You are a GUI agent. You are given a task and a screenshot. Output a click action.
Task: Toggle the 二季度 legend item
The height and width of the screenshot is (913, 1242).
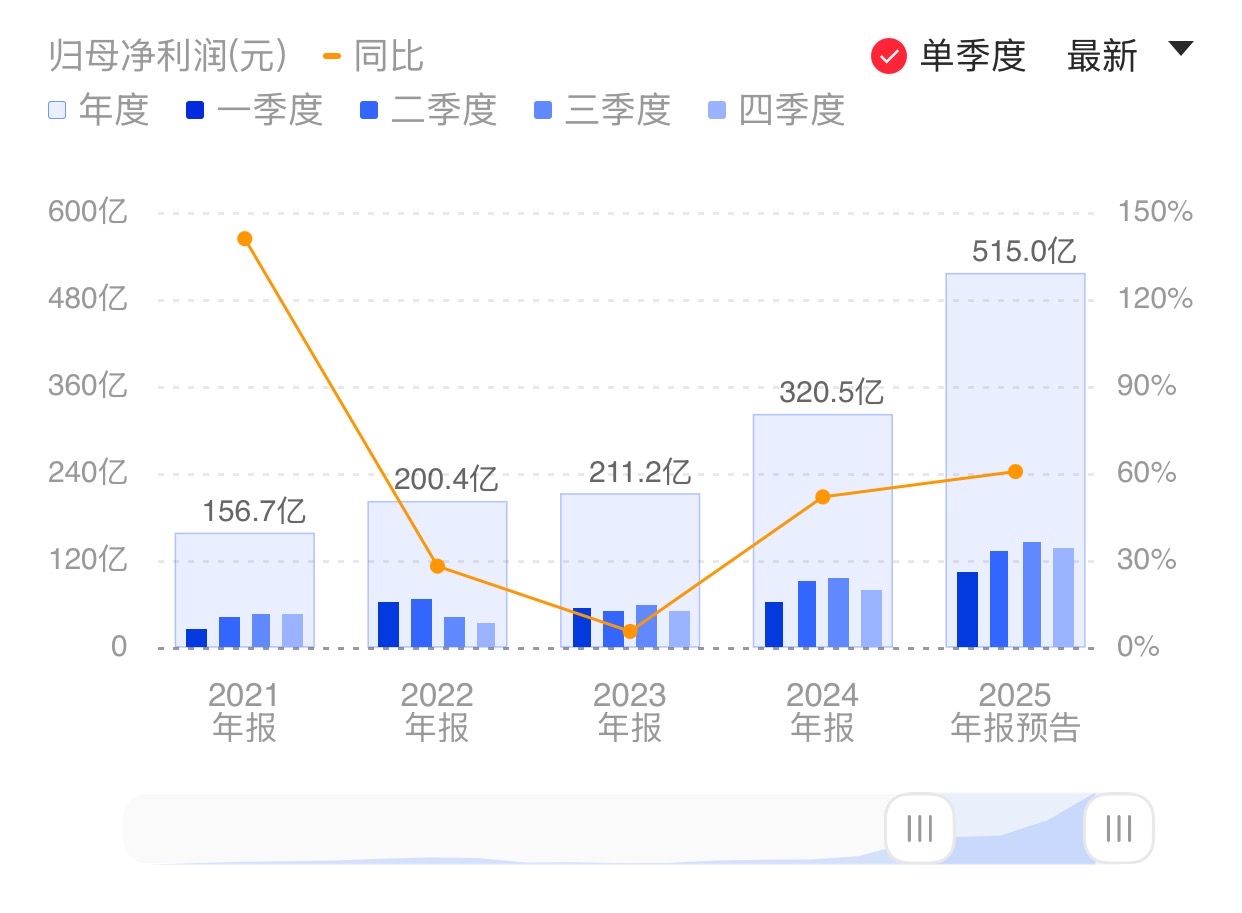click(x=428, y=110)
